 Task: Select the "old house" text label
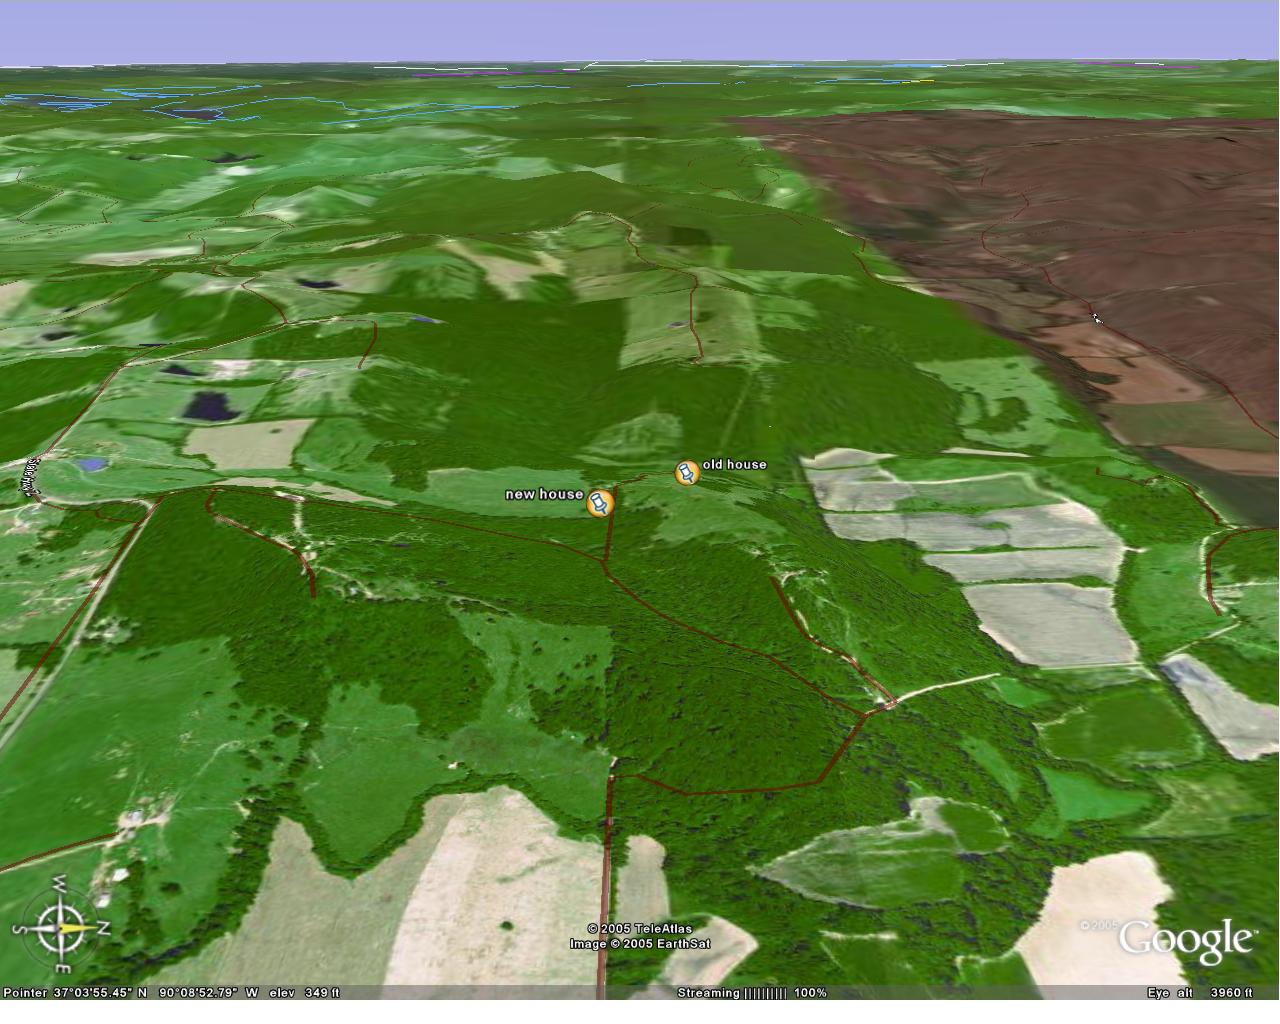(734, 464)
